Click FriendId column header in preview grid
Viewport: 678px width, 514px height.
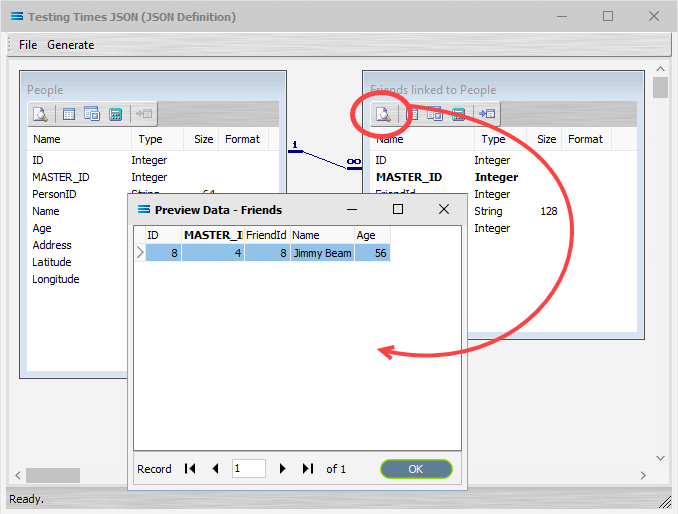pyautogui.click(x=267, y=235)
